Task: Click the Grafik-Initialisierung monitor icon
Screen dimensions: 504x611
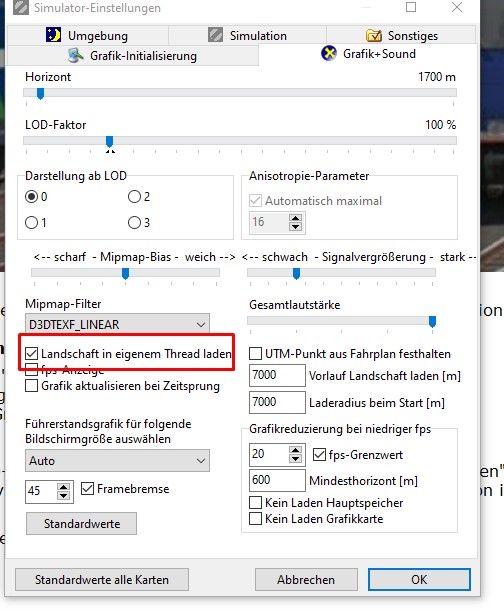Action: 75,56
